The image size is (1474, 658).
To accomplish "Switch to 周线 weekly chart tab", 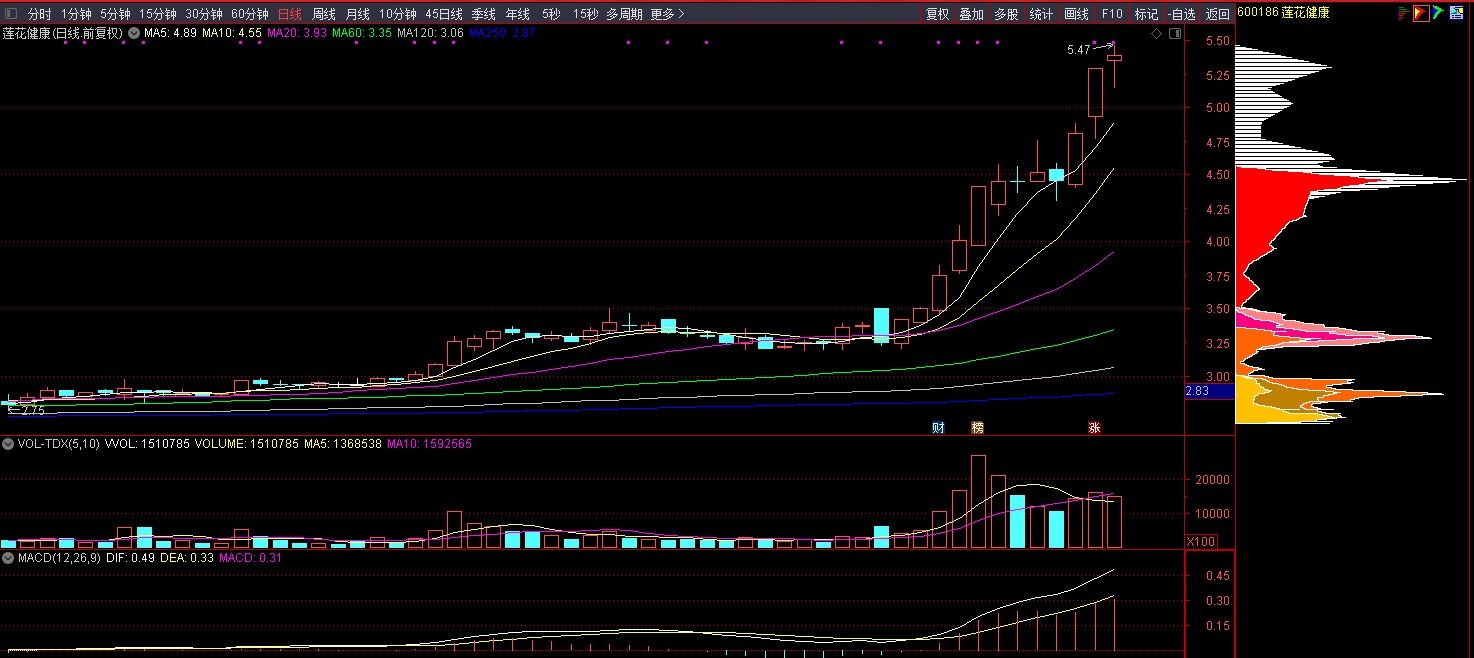I will click(323, 14).
